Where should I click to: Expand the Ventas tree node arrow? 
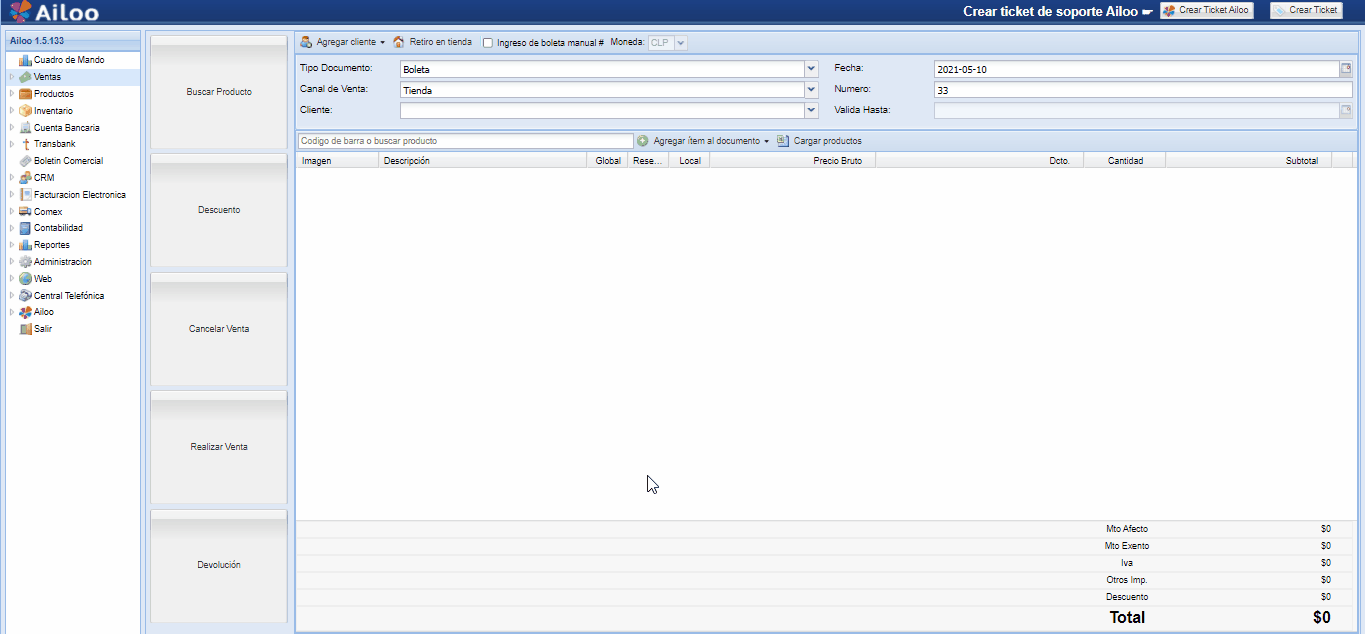click(x=12, y=77)
